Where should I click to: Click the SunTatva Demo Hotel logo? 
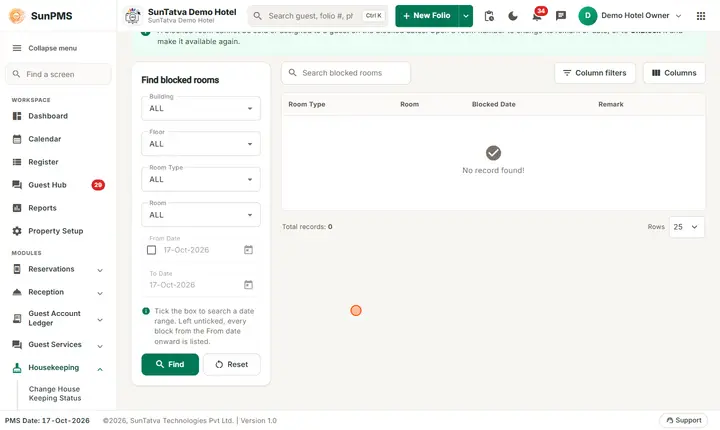[133, 16]
